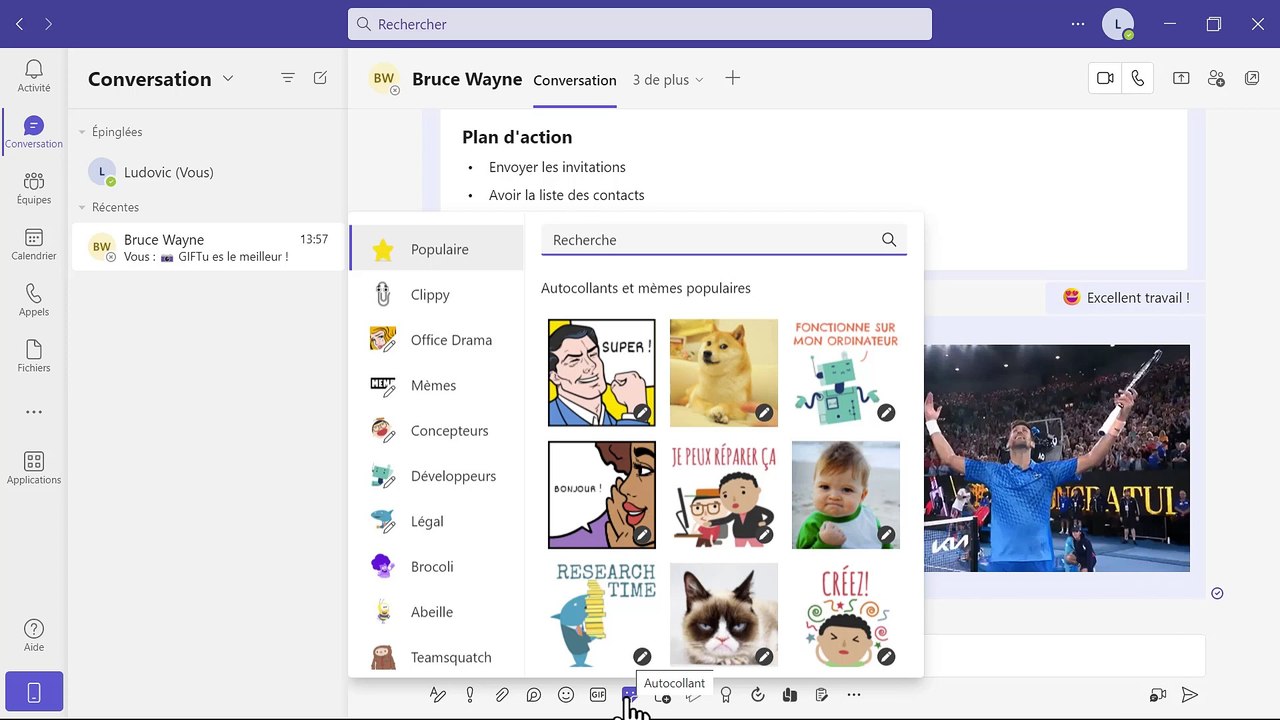
Task: Open the Brocoli sticker category
Action: click(x=437, y=567)
